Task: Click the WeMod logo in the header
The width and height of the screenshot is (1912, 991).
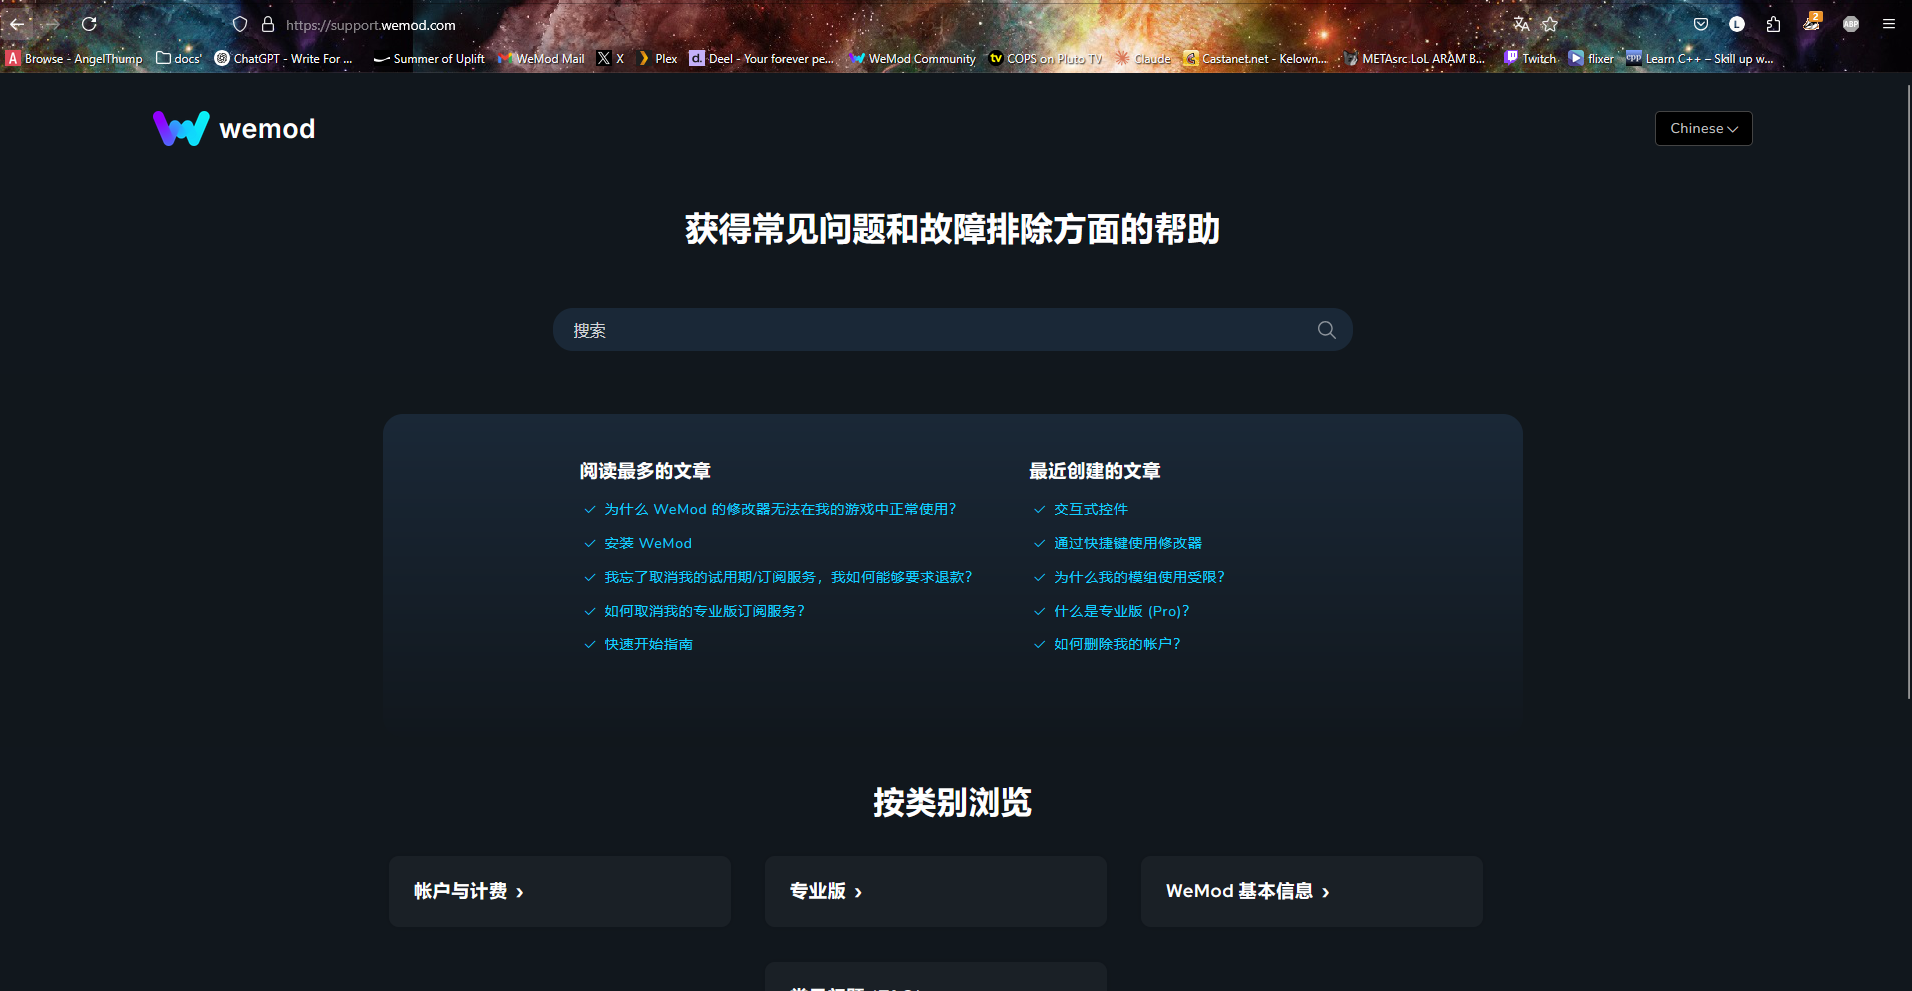Action: click(234, 128)
